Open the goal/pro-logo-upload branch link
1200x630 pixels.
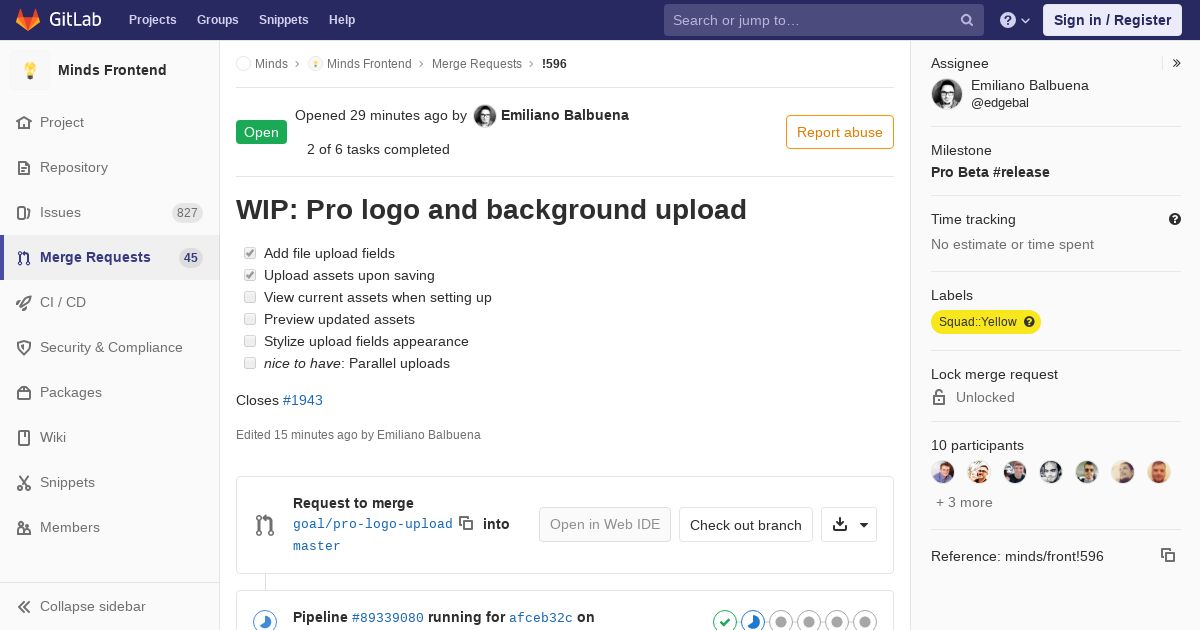pos(373,524)
